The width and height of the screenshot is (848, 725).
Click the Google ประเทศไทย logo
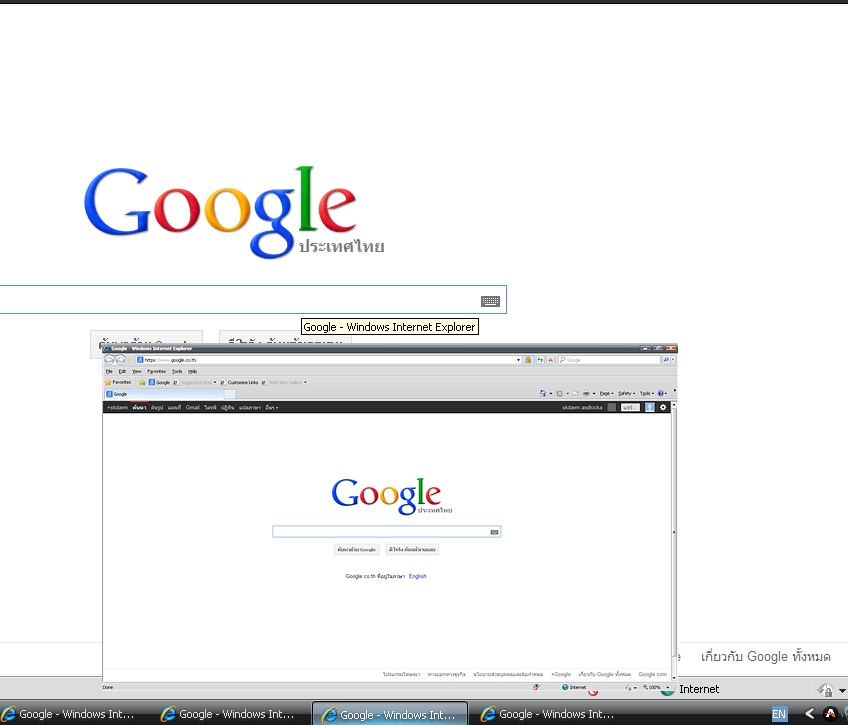[234, 212]
